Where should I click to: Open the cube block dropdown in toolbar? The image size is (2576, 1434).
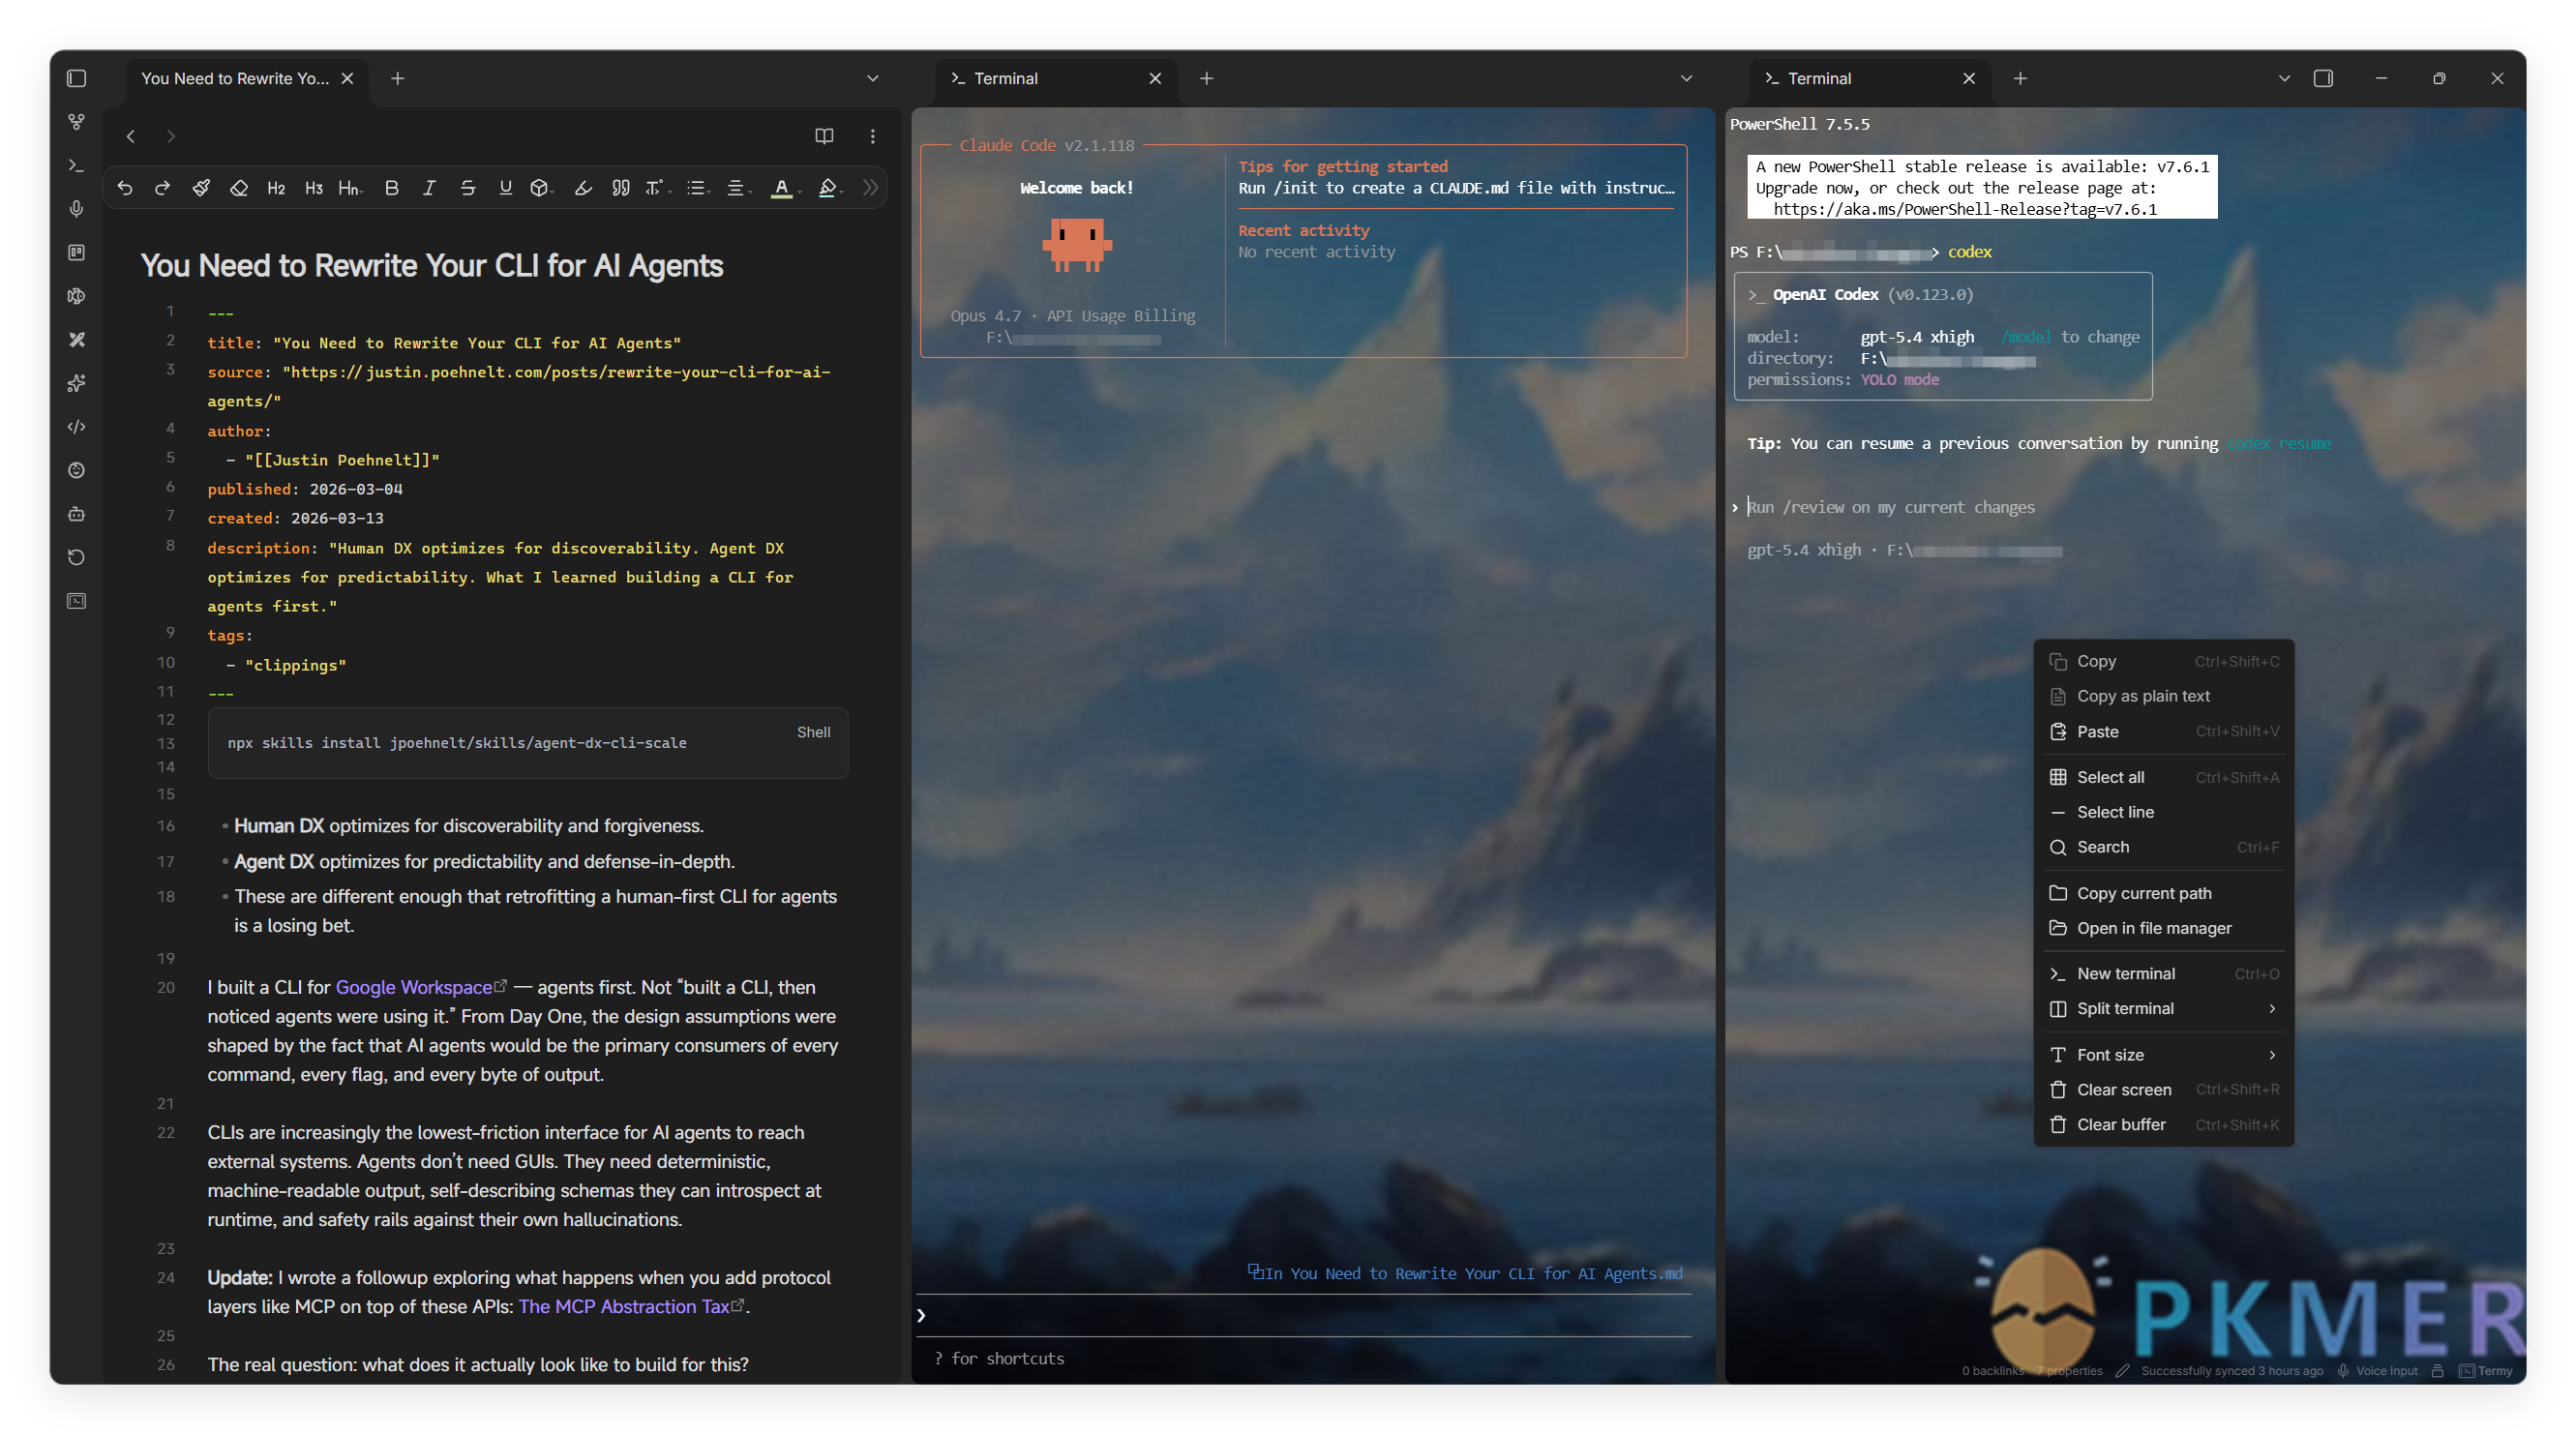click(x=542, y=188)
